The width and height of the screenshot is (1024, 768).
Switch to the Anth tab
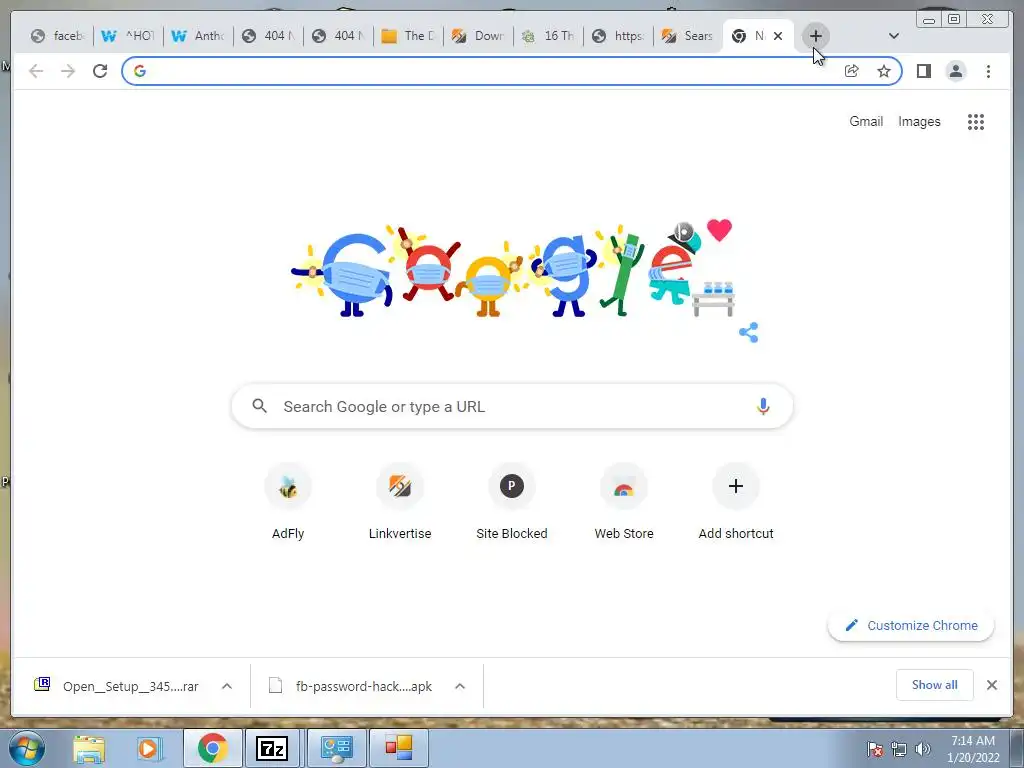tap(198, 36)
